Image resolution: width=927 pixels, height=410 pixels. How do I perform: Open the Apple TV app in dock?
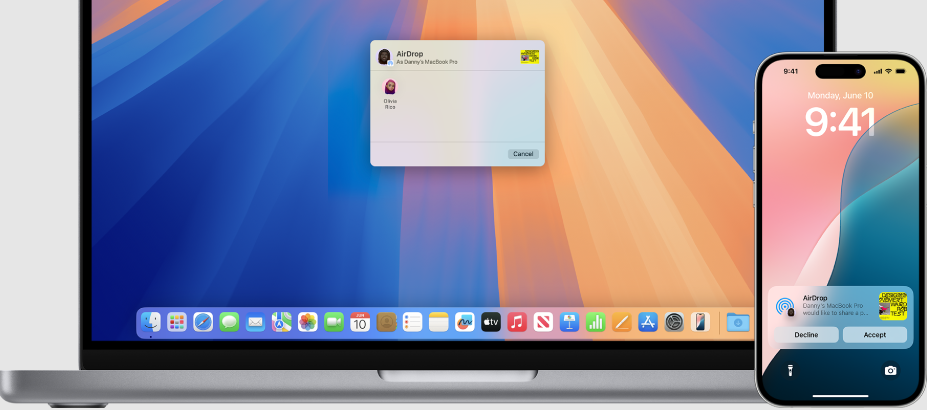coord(491,322)
